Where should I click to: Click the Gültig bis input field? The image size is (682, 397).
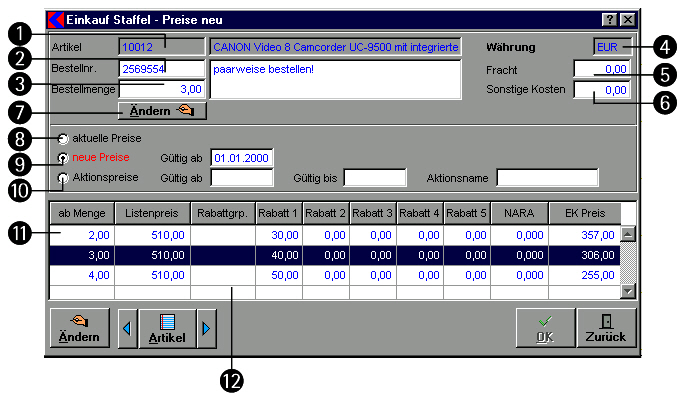(x=375, y=178)
